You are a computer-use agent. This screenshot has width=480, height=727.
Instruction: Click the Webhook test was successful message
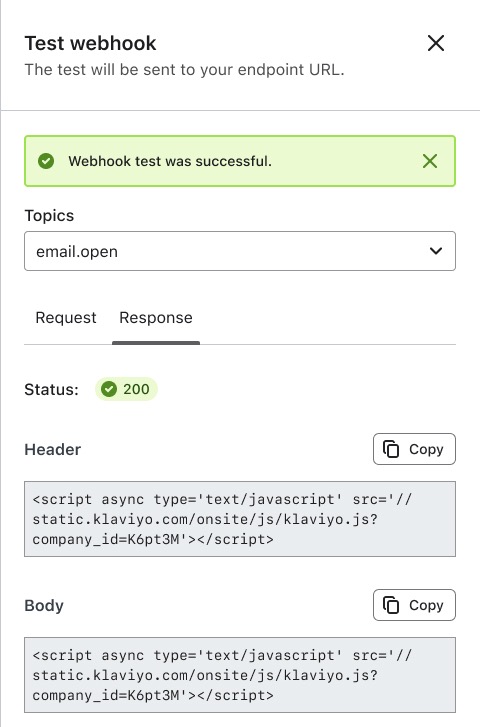(170, 161)
